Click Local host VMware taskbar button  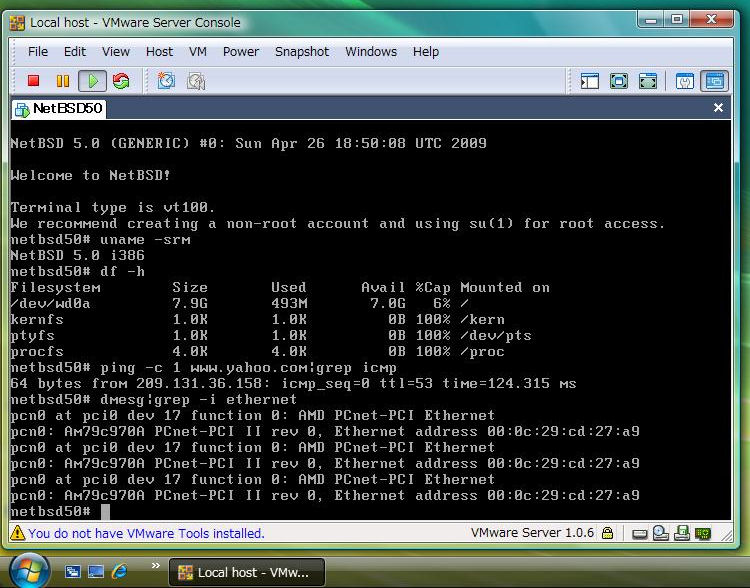point(247,572)
